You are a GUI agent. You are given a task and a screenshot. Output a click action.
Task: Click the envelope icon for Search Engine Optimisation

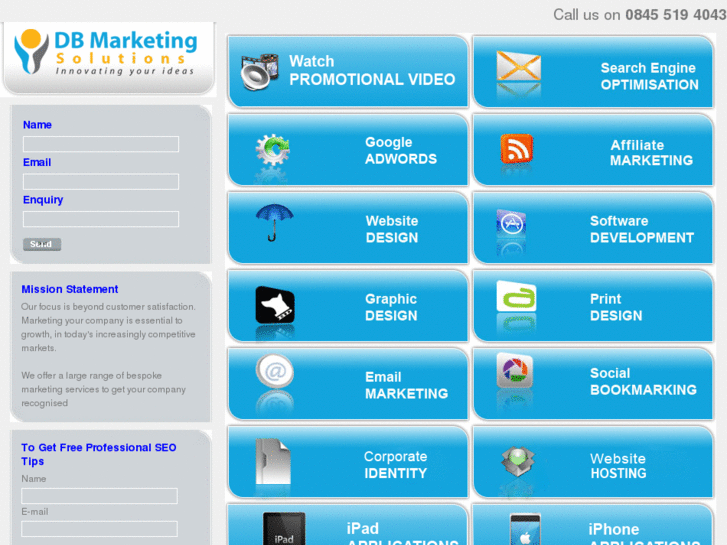point(518,67)
